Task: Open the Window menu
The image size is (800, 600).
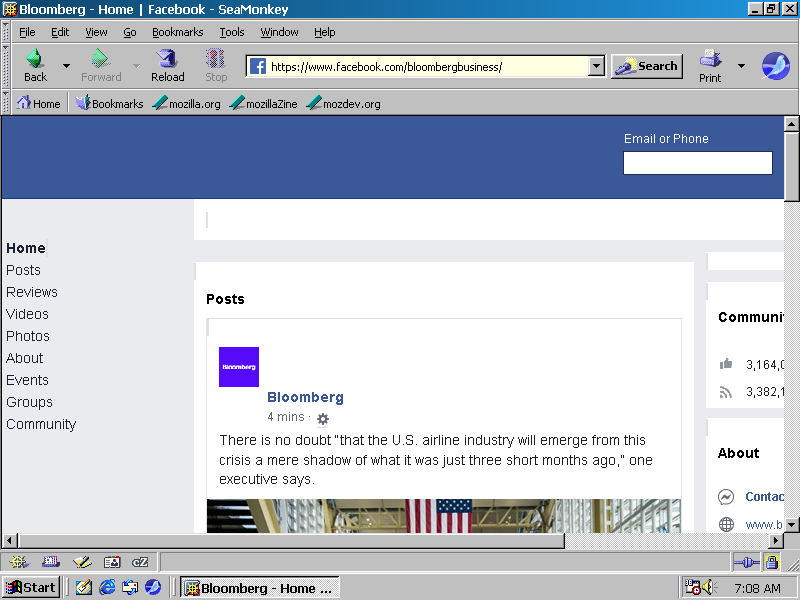Action: coord(279,32)
